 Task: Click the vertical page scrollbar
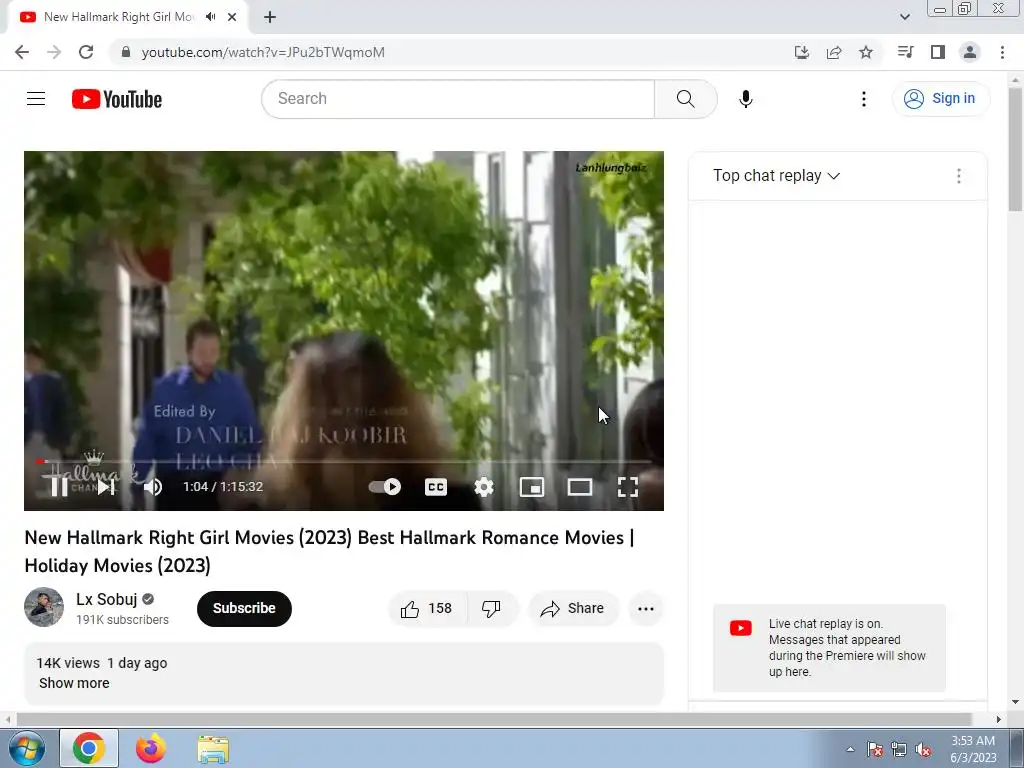click(1015, 150)
